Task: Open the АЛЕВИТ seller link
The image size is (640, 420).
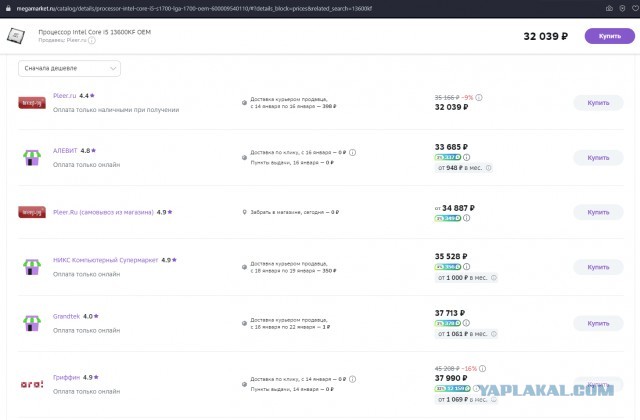Action: [65, 151]
